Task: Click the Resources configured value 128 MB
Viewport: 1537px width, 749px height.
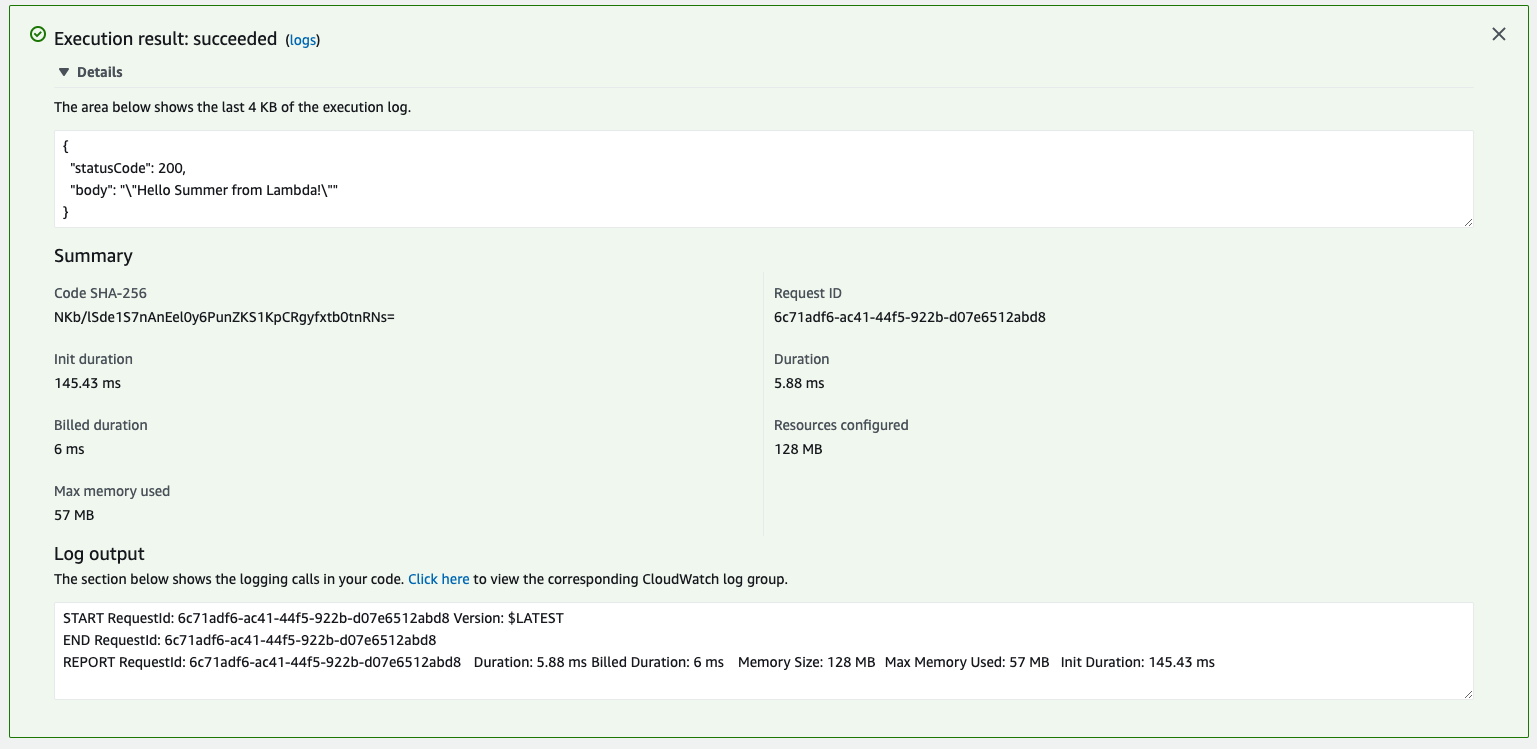Action: (x=798, y=449)
